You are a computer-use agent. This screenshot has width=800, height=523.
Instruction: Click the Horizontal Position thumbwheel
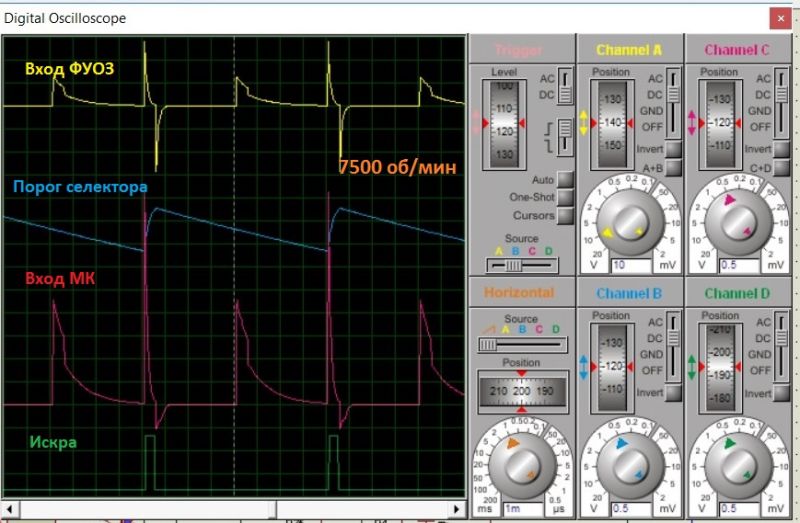(x=522, y=391)
